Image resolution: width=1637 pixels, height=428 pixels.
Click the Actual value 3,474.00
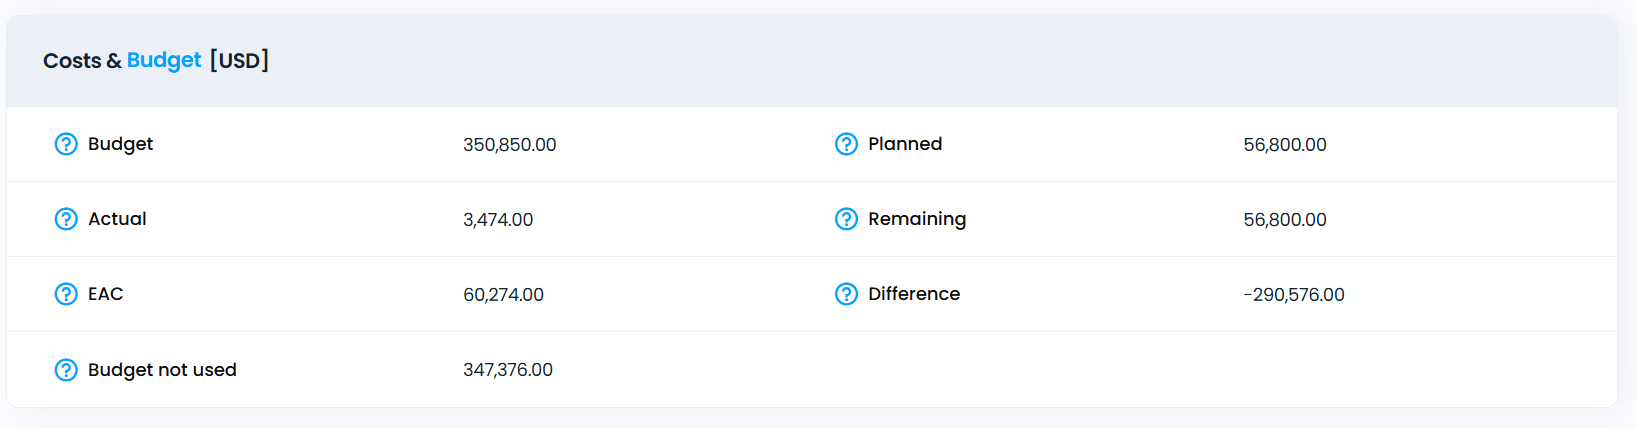(x=498, y=220)
